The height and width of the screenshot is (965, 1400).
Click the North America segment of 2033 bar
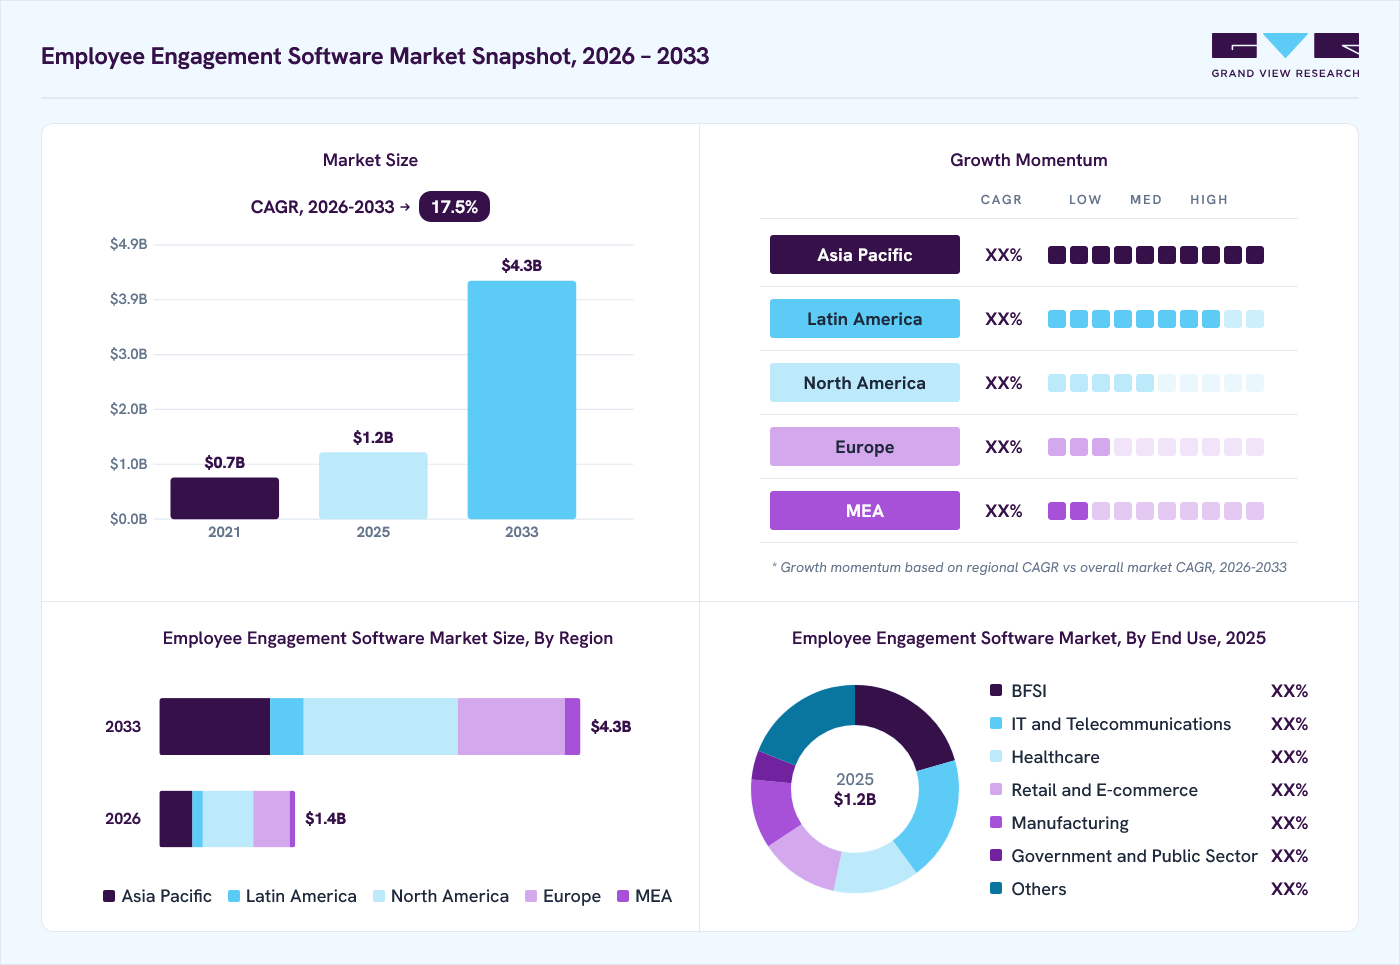coord(380,726)
